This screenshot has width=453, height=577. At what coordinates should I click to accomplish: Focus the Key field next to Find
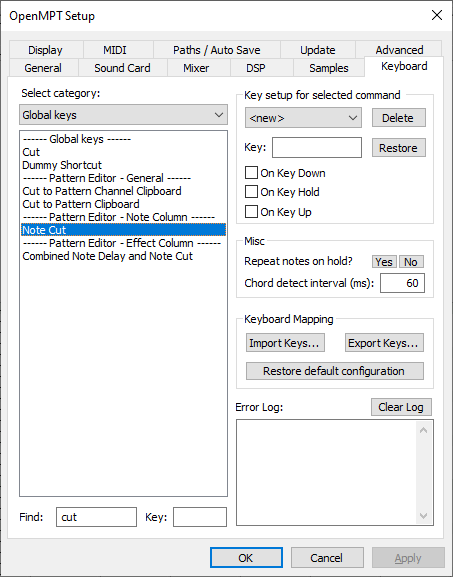tap(200, 517)
